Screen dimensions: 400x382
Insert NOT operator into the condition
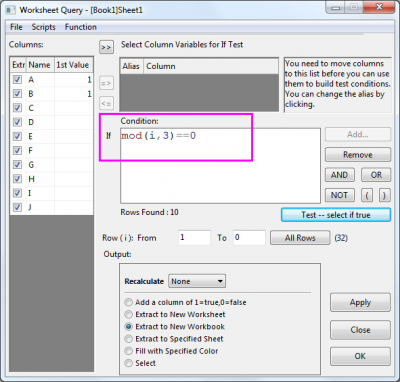tap(340, 195)
